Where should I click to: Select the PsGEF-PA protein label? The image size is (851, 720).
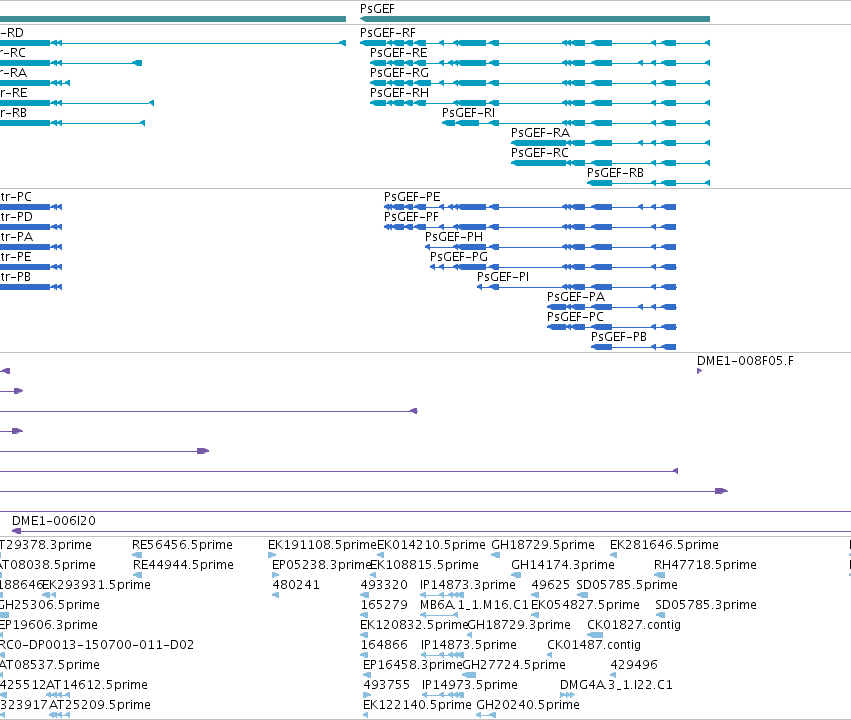[575, 297]
